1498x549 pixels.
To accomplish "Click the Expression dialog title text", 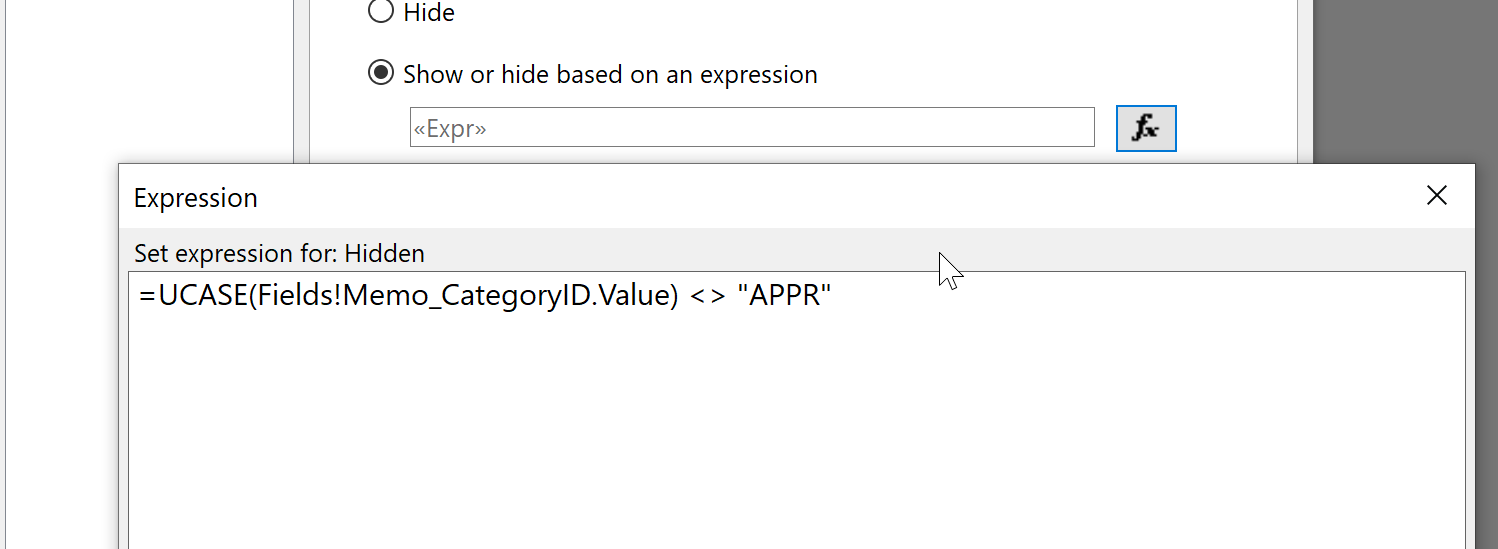I will pyautogui.click(x=196, y=198).
